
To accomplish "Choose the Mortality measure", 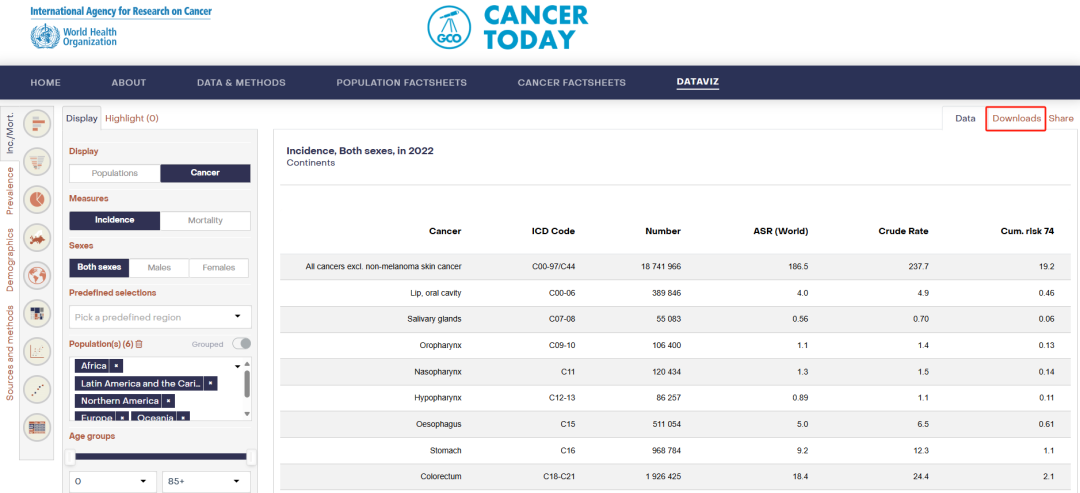I will 205,220.
